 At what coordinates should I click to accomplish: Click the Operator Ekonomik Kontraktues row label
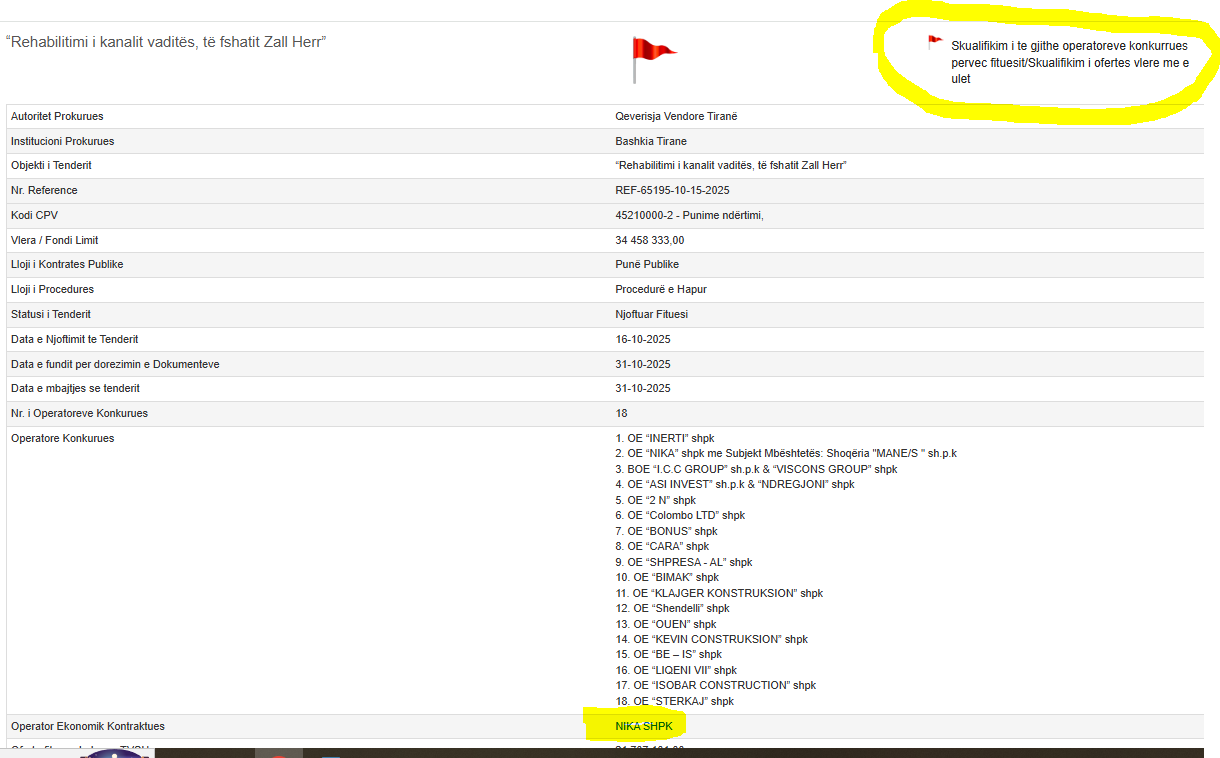pyautogui.click(x=87, y=726)
